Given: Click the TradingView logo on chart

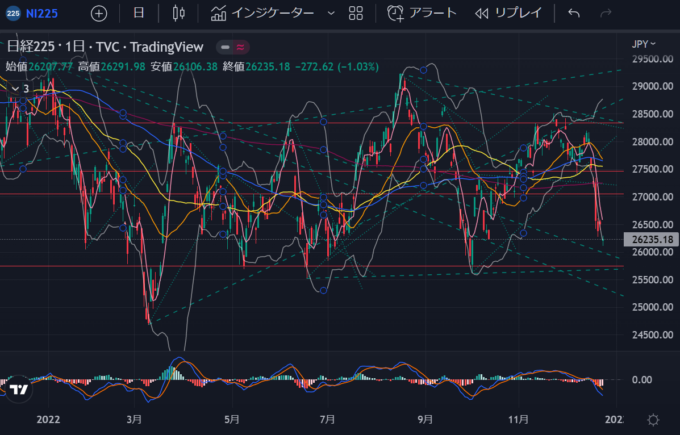Looking at the screenshot, I should pos(17,389).
